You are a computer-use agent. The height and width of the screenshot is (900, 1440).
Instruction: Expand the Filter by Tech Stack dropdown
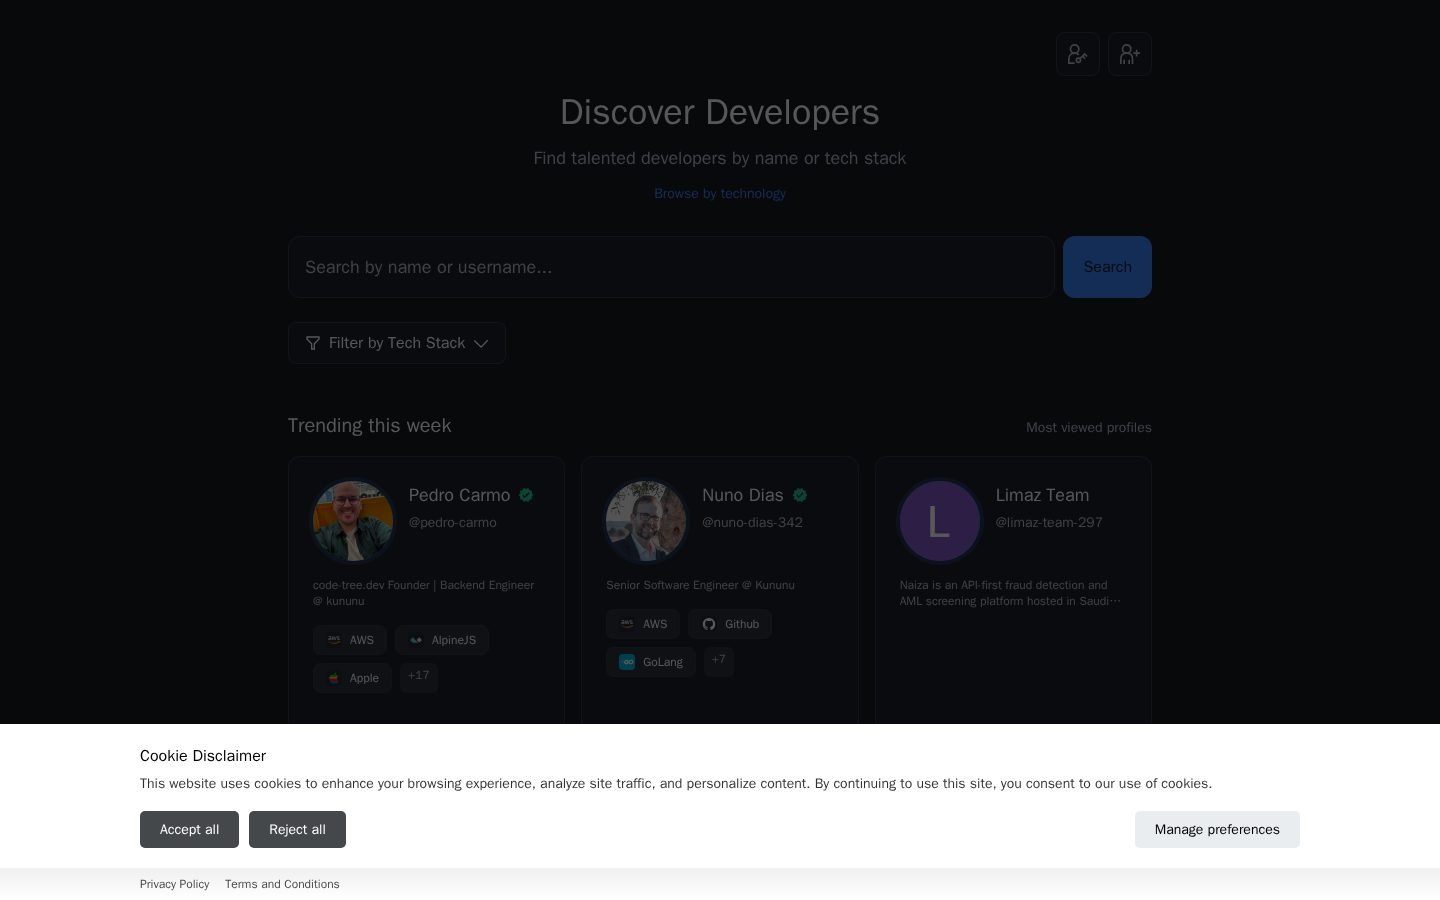click(397, 343)
